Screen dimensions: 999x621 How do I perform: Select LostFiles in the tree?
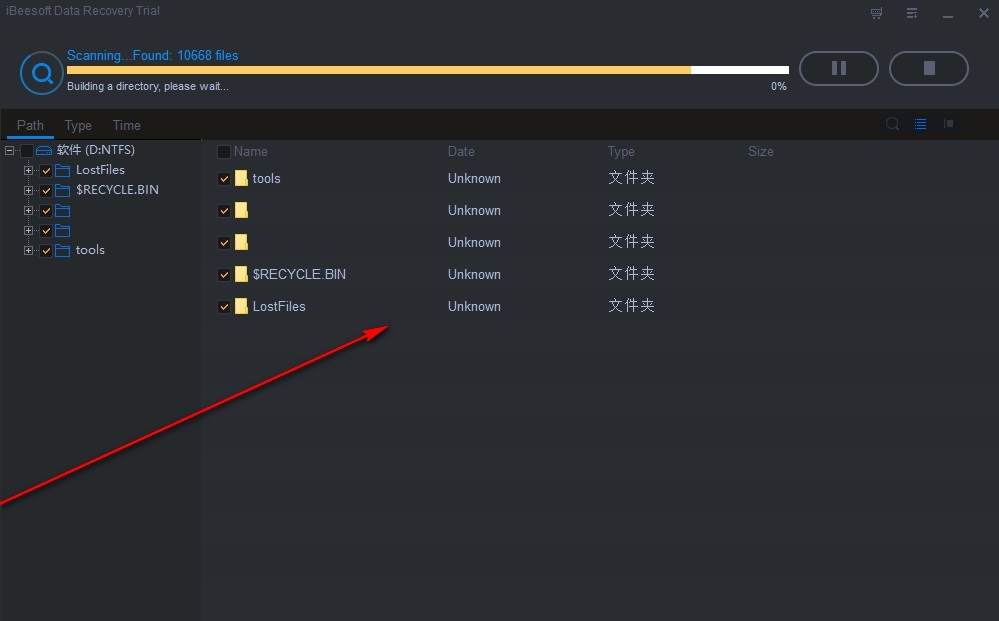click(x=100, y=170)
